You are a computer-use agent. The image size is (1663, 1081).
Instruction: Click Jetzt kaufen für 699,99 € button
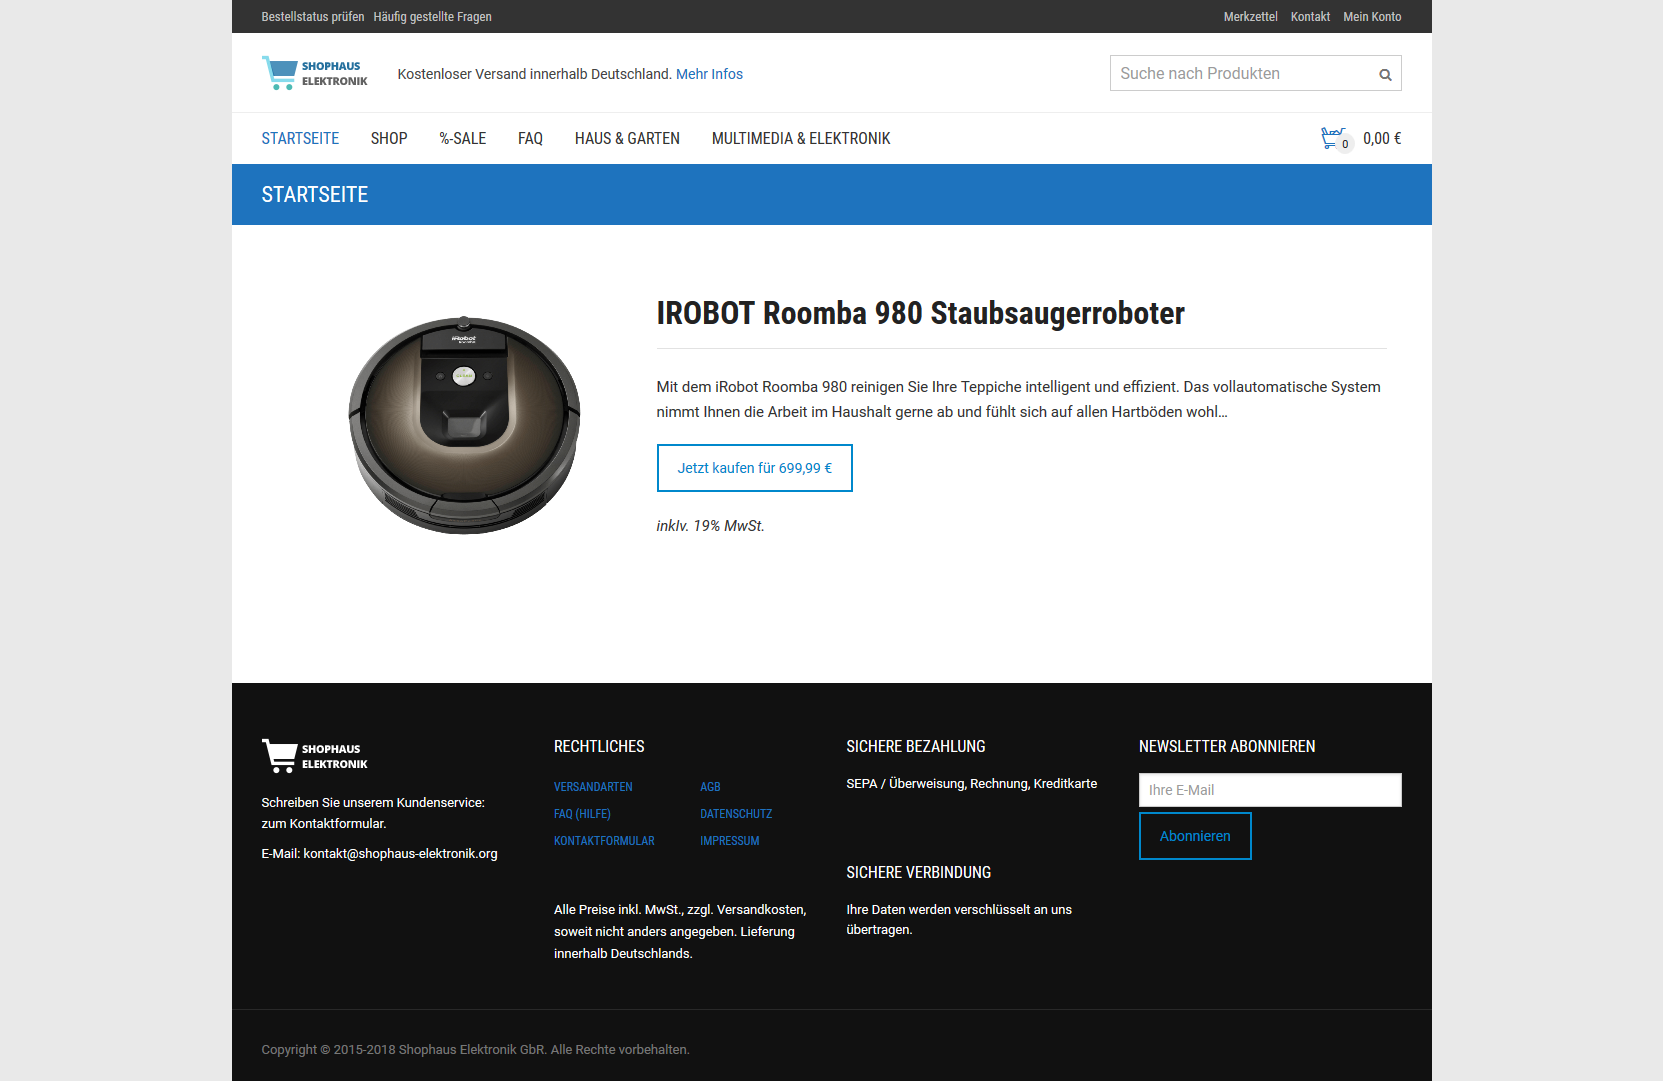[755, 468]
